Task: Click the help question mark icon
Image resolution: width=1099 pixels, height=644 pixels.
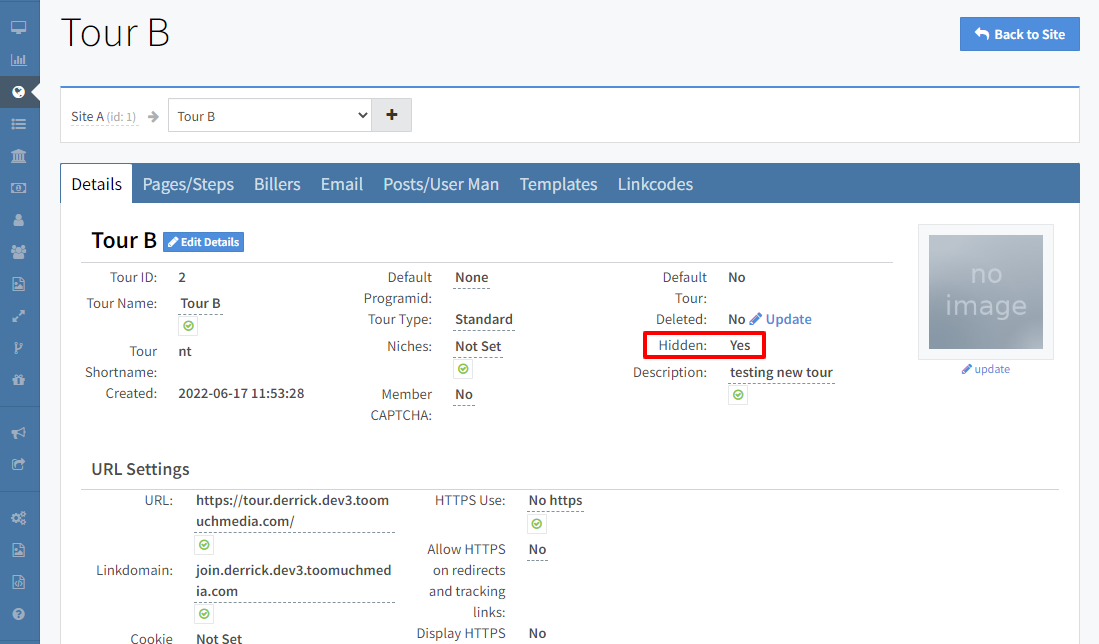Action: [x=18, y=614]
